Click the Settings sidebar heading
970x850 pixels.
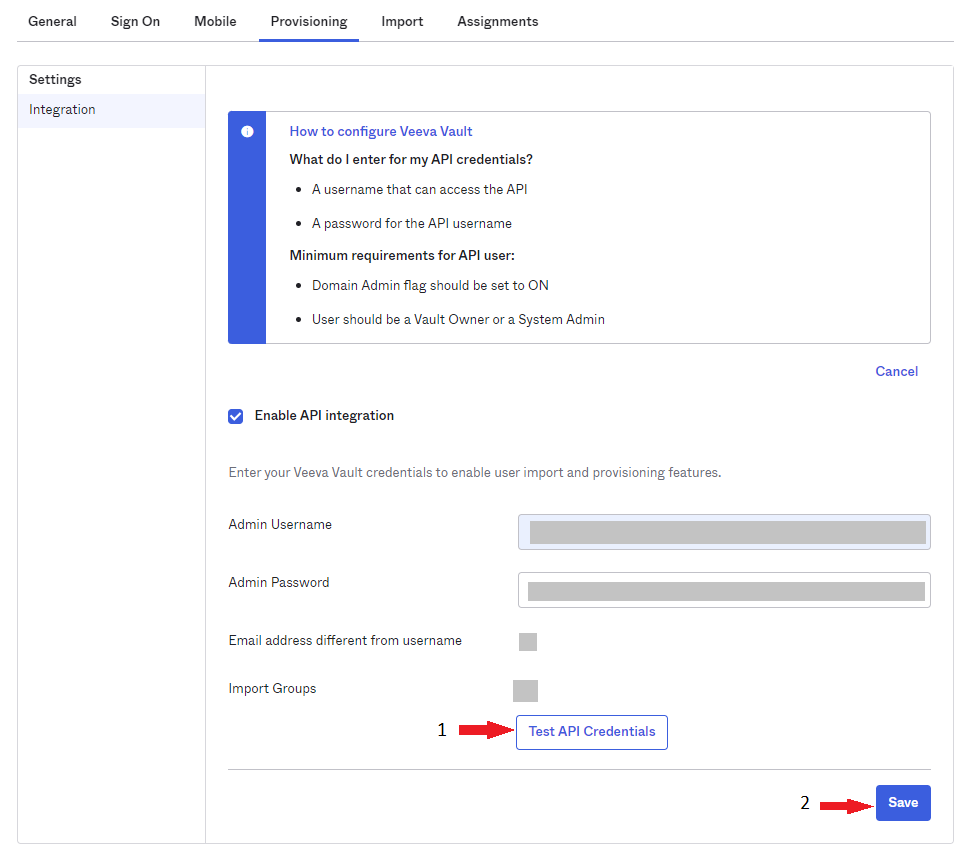(55, 80)
